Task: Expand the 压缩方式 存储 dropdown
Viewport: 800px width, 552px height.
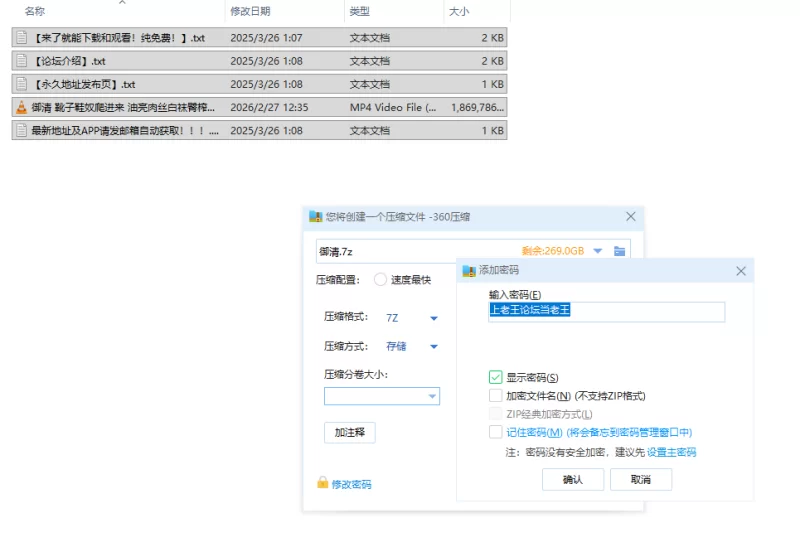Action: (434, 346)
